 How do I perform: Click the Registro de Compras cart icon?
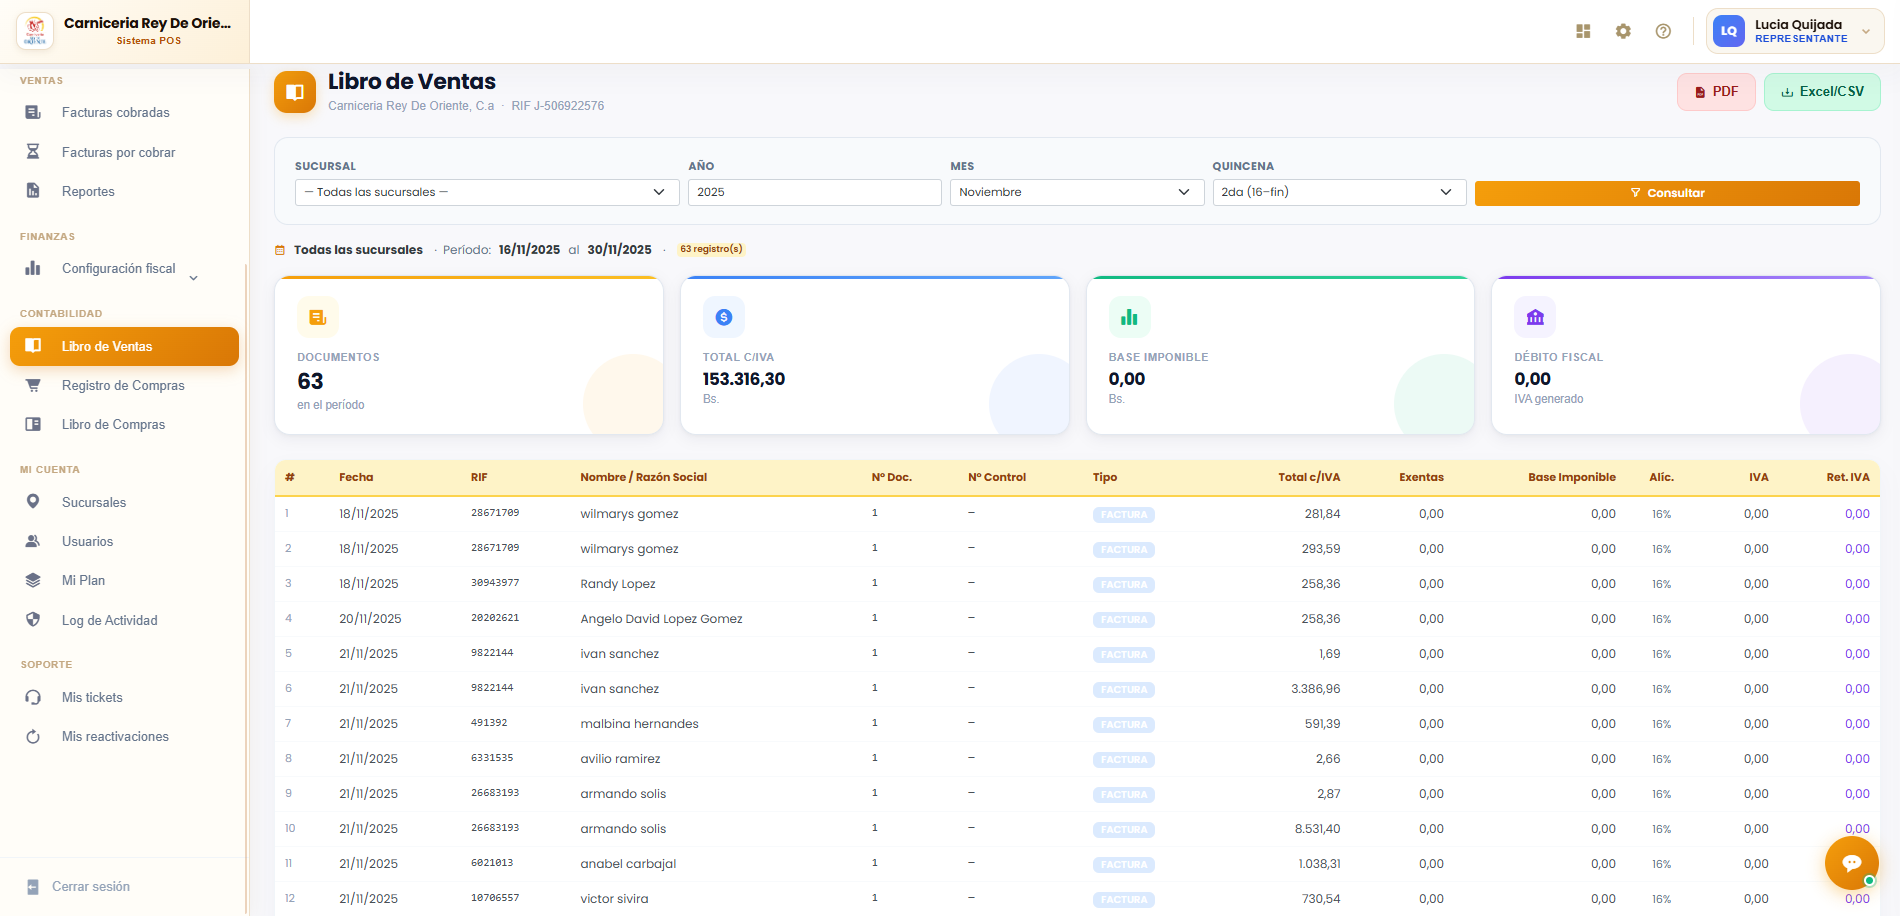[33, 385]
